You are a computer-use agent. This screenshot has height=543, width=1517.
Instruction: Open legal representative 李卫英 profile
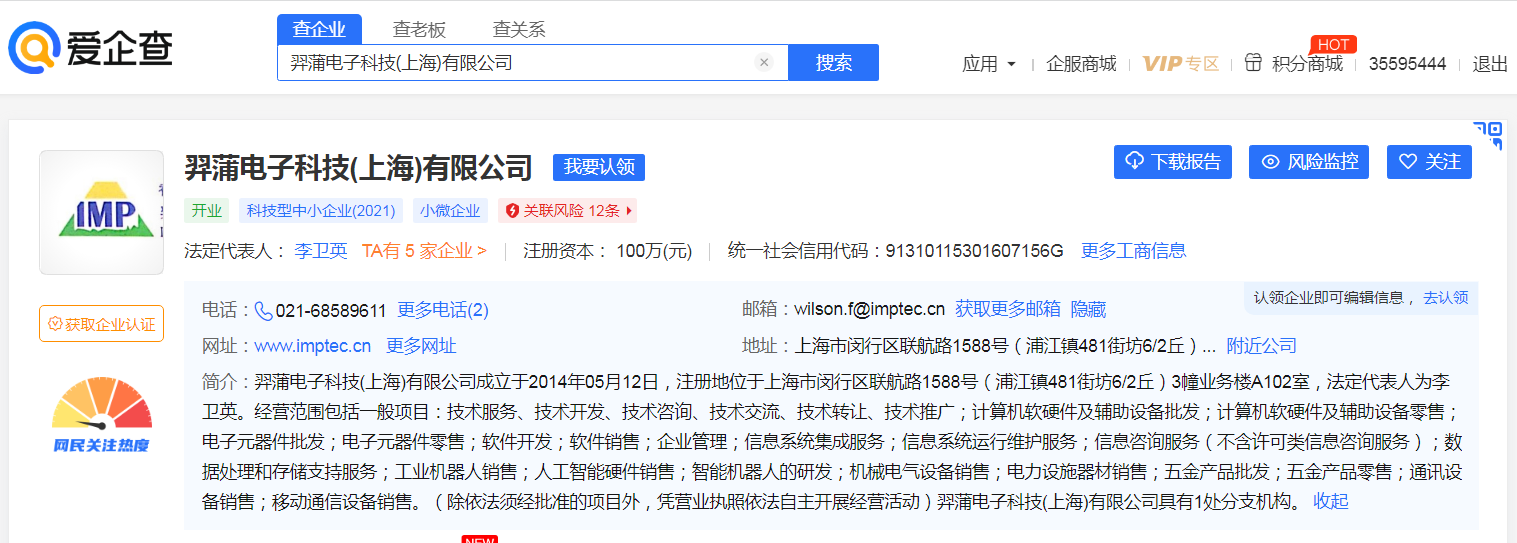click(320, 251)
